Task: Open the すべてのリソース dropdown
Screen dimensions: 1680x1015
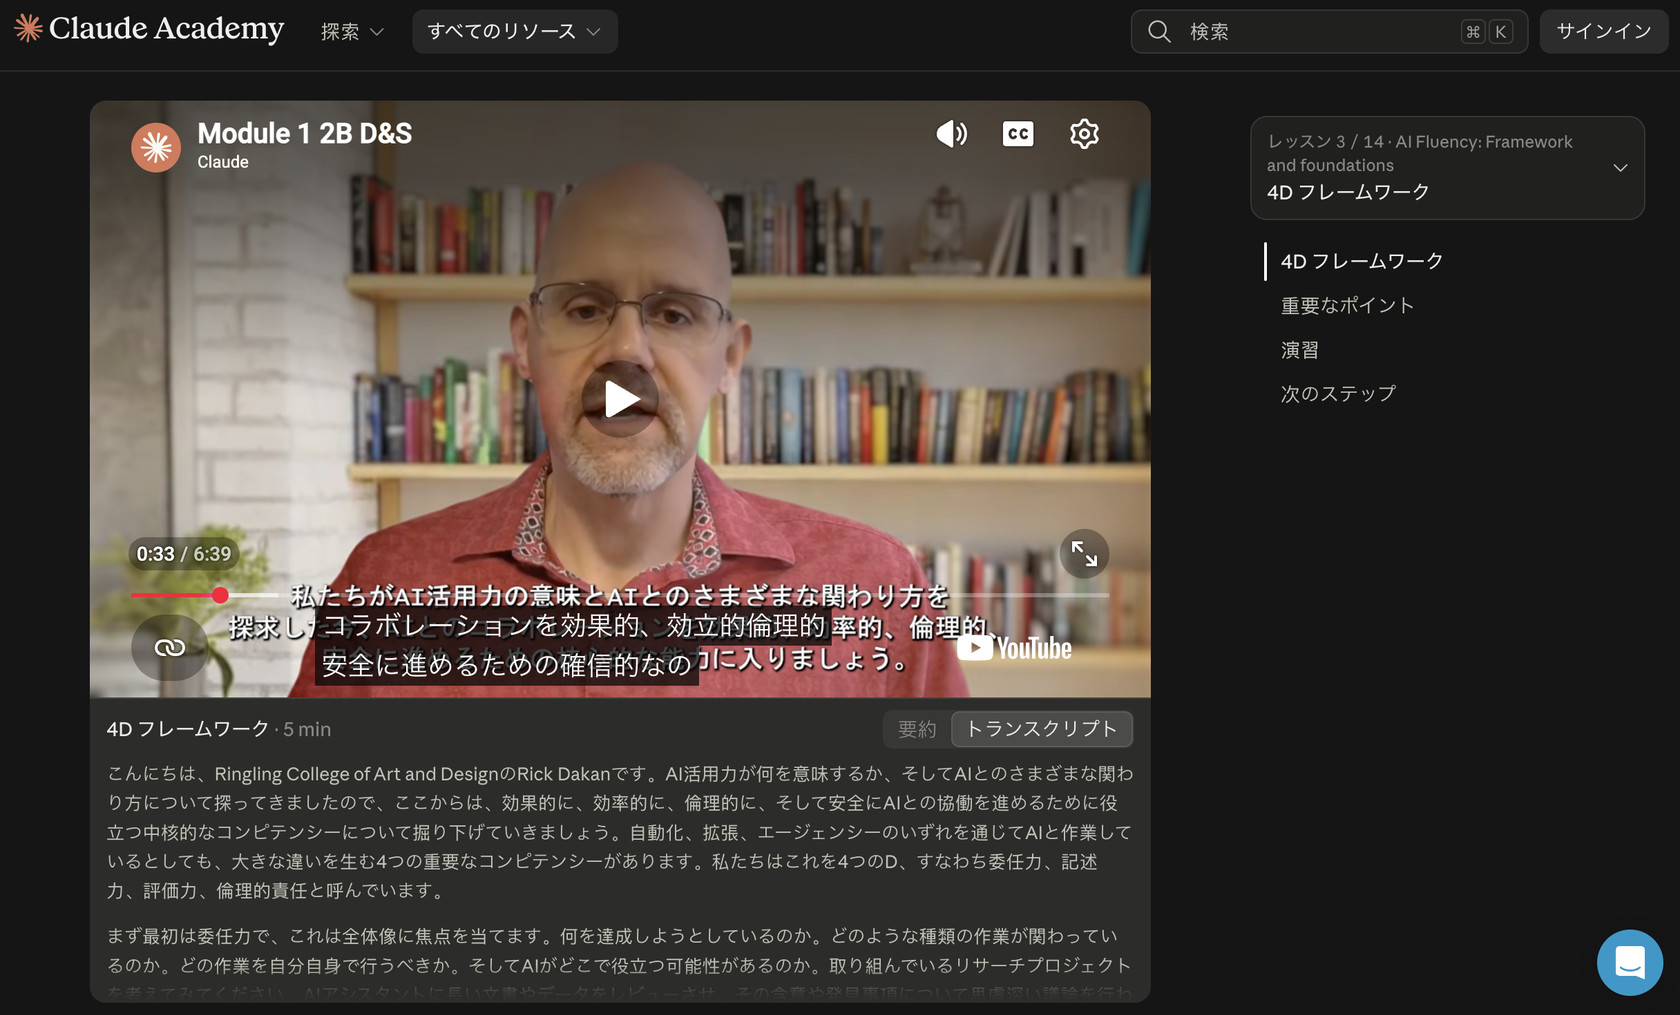Action: point(515,32)
